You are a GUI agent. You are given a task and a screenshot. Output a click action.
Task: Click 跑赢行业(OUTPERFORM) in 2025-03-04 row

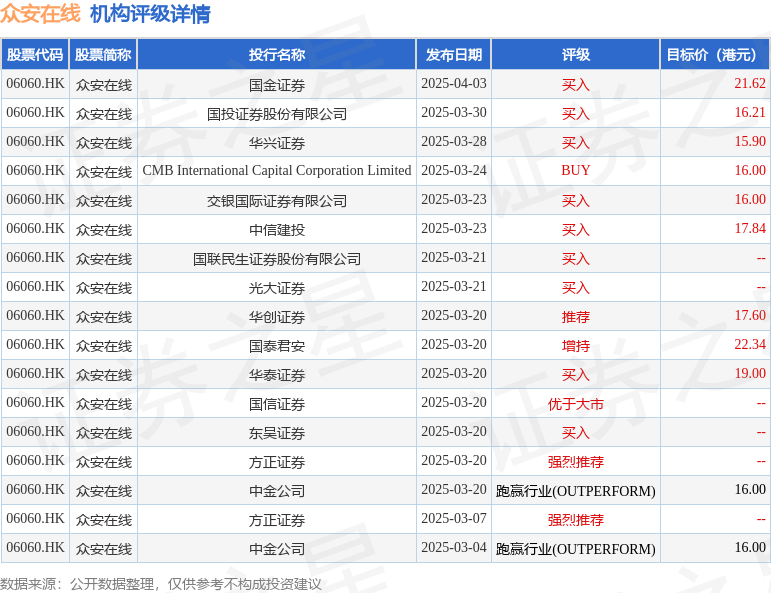(576, 549)
